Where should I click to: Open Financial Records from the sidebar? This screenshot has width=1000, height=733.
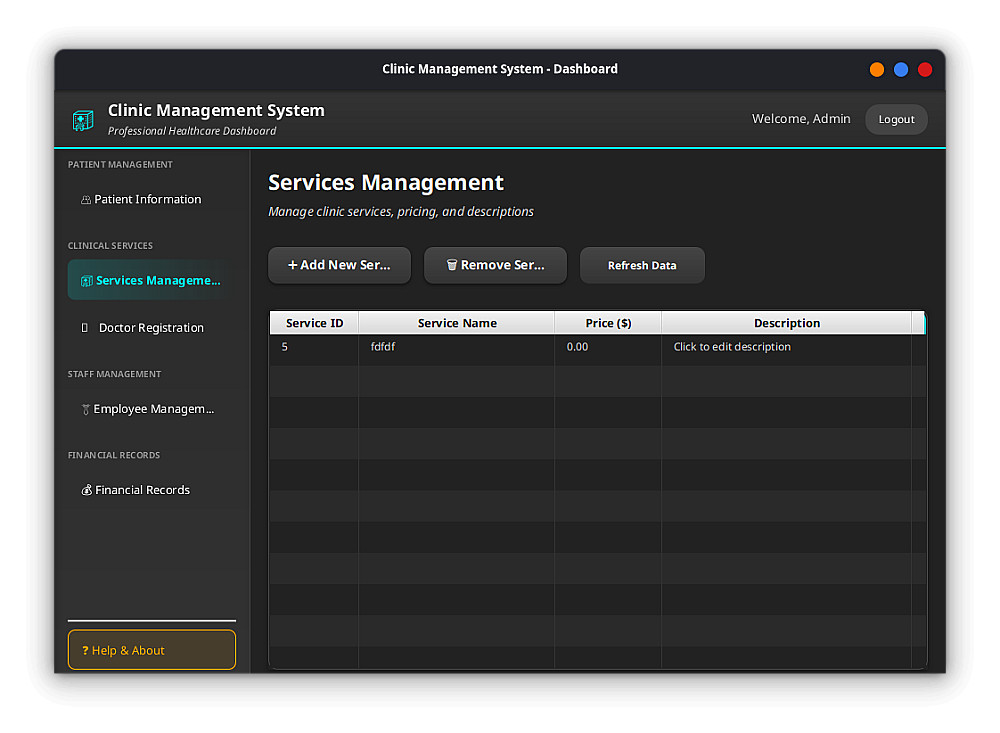coord(142,491)
